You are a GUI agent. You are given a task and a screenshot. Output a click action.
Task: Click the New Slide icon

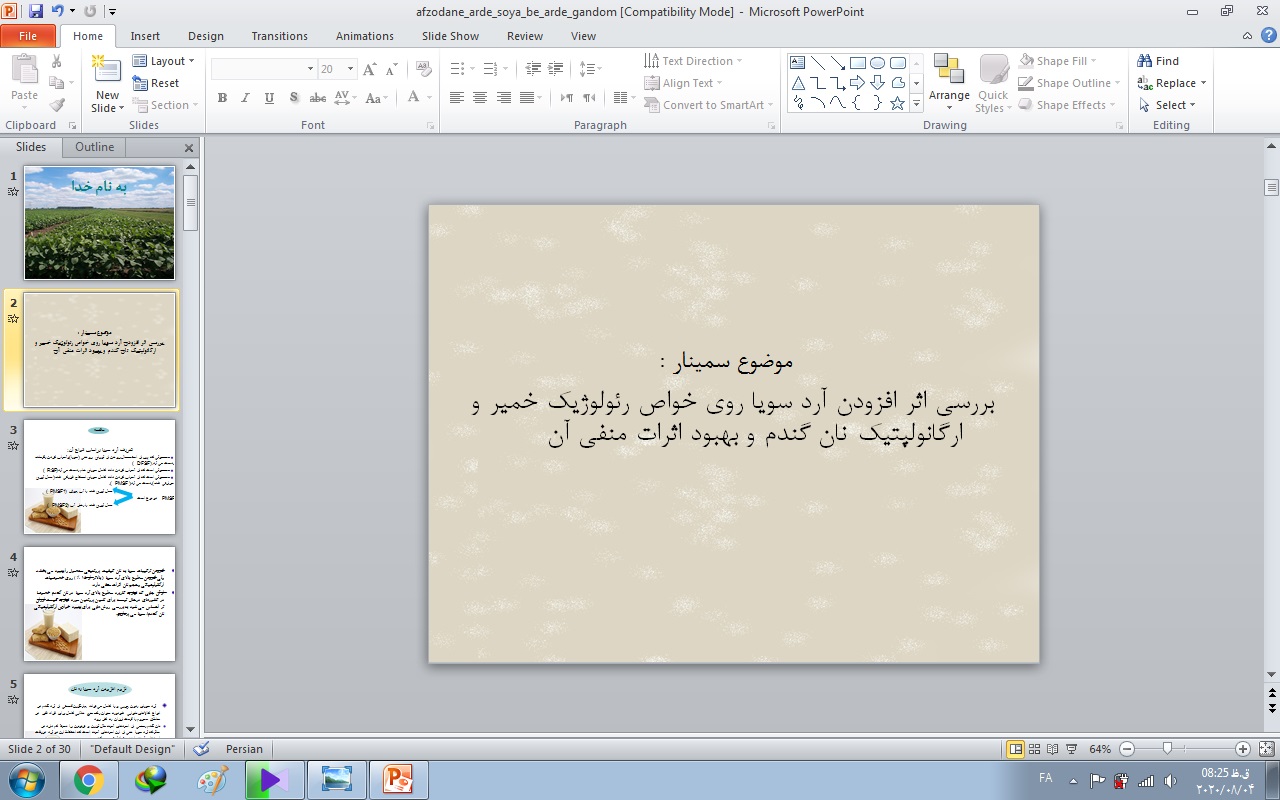(x=106, y=75)
